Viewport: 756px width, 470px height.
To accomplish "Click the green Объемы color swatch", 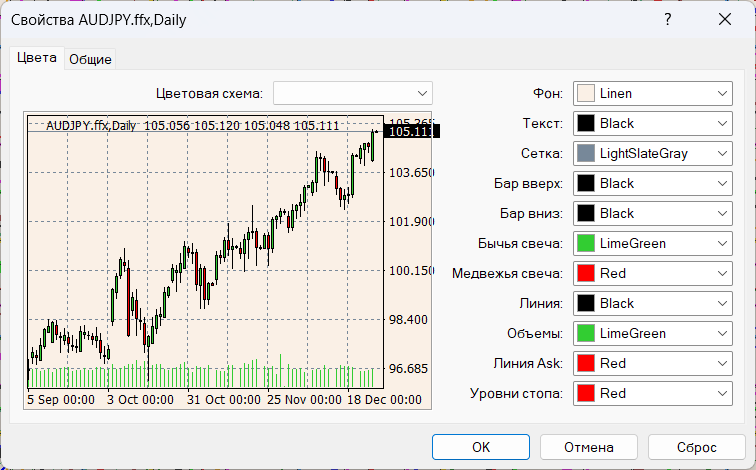I will click(586, 333).
